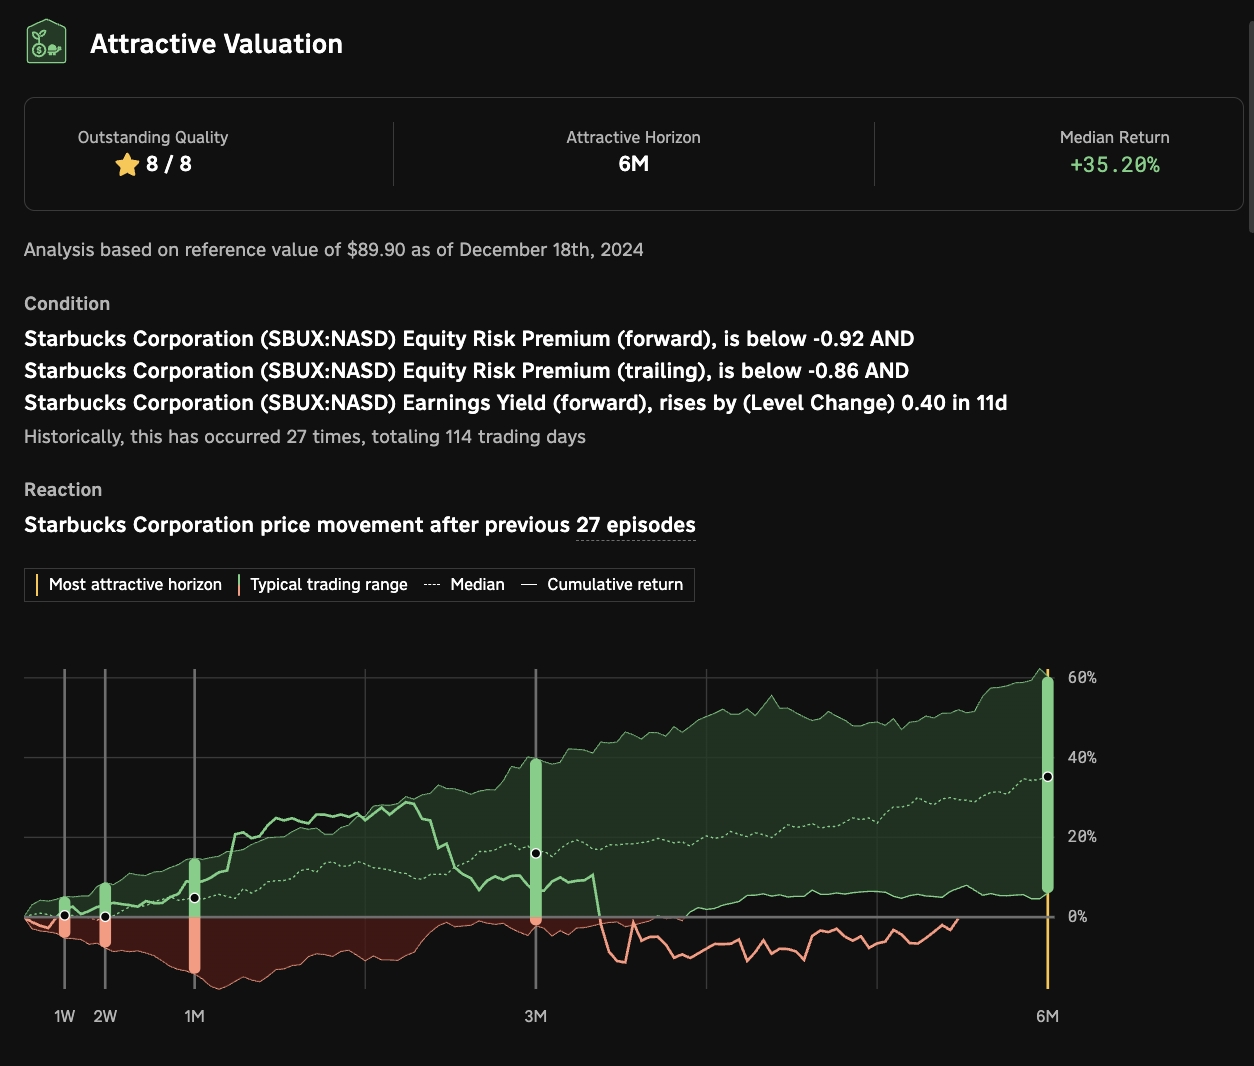Select the 'Typical trading range' legend entry
The image size is (1254, 1066).
pyautogui.click(x=323, y=585)
